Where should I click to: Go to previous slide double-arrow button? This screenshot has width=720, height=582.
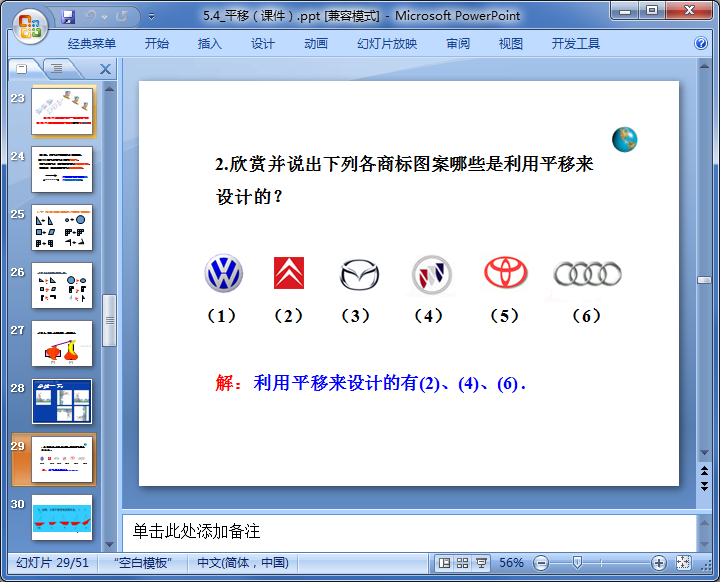(x=704, y=470)
